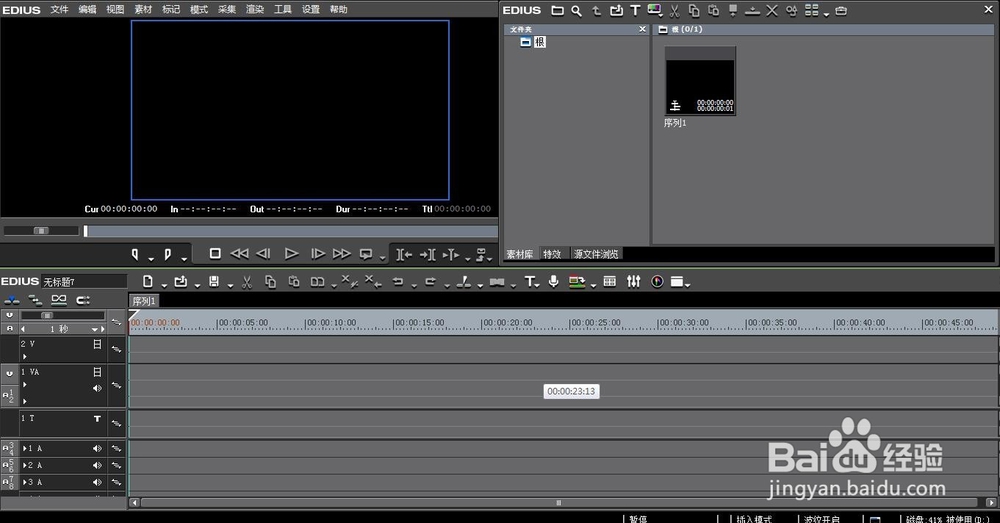Open the bin view mode dropdown arrow
1000x523 pixels.
coord(827,13)
